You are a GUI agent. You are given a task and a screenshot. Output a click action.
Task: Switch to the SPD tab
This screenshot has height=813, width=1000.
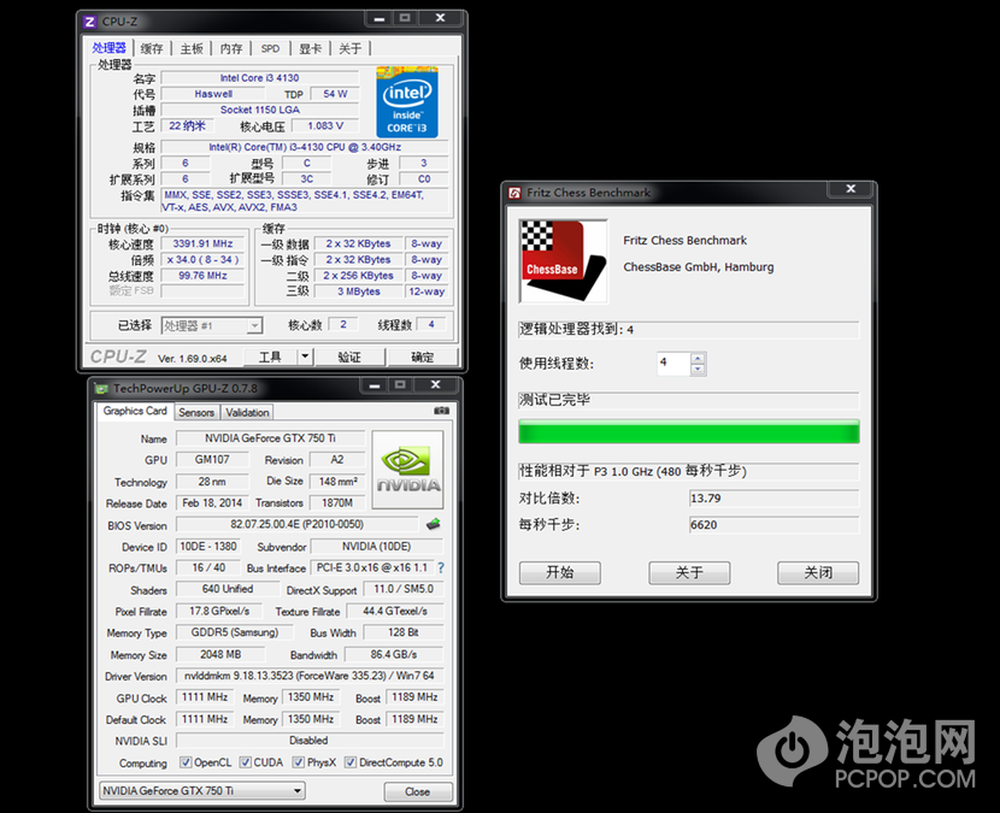(270, 48)
